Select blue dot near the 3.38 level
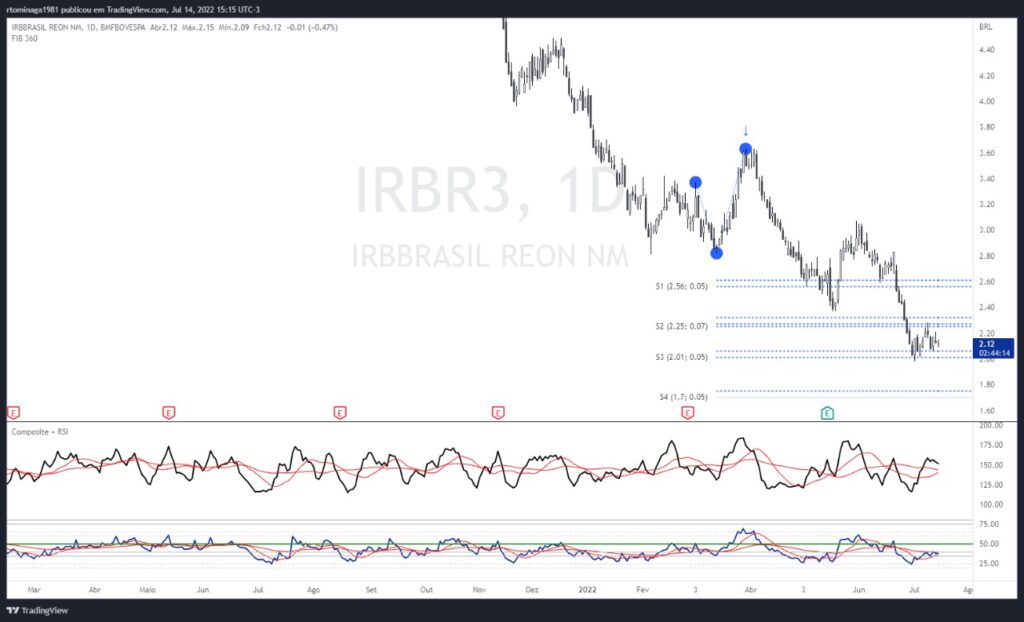This screenshot has width=1024, height=622. coord(696,182)
